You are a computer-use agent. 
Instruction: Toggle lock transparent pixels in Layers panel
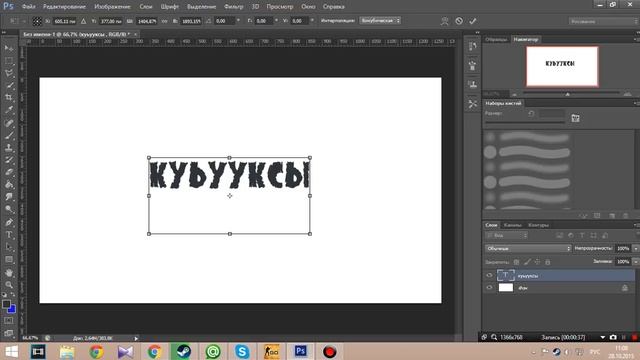click(x=516, y=262)
